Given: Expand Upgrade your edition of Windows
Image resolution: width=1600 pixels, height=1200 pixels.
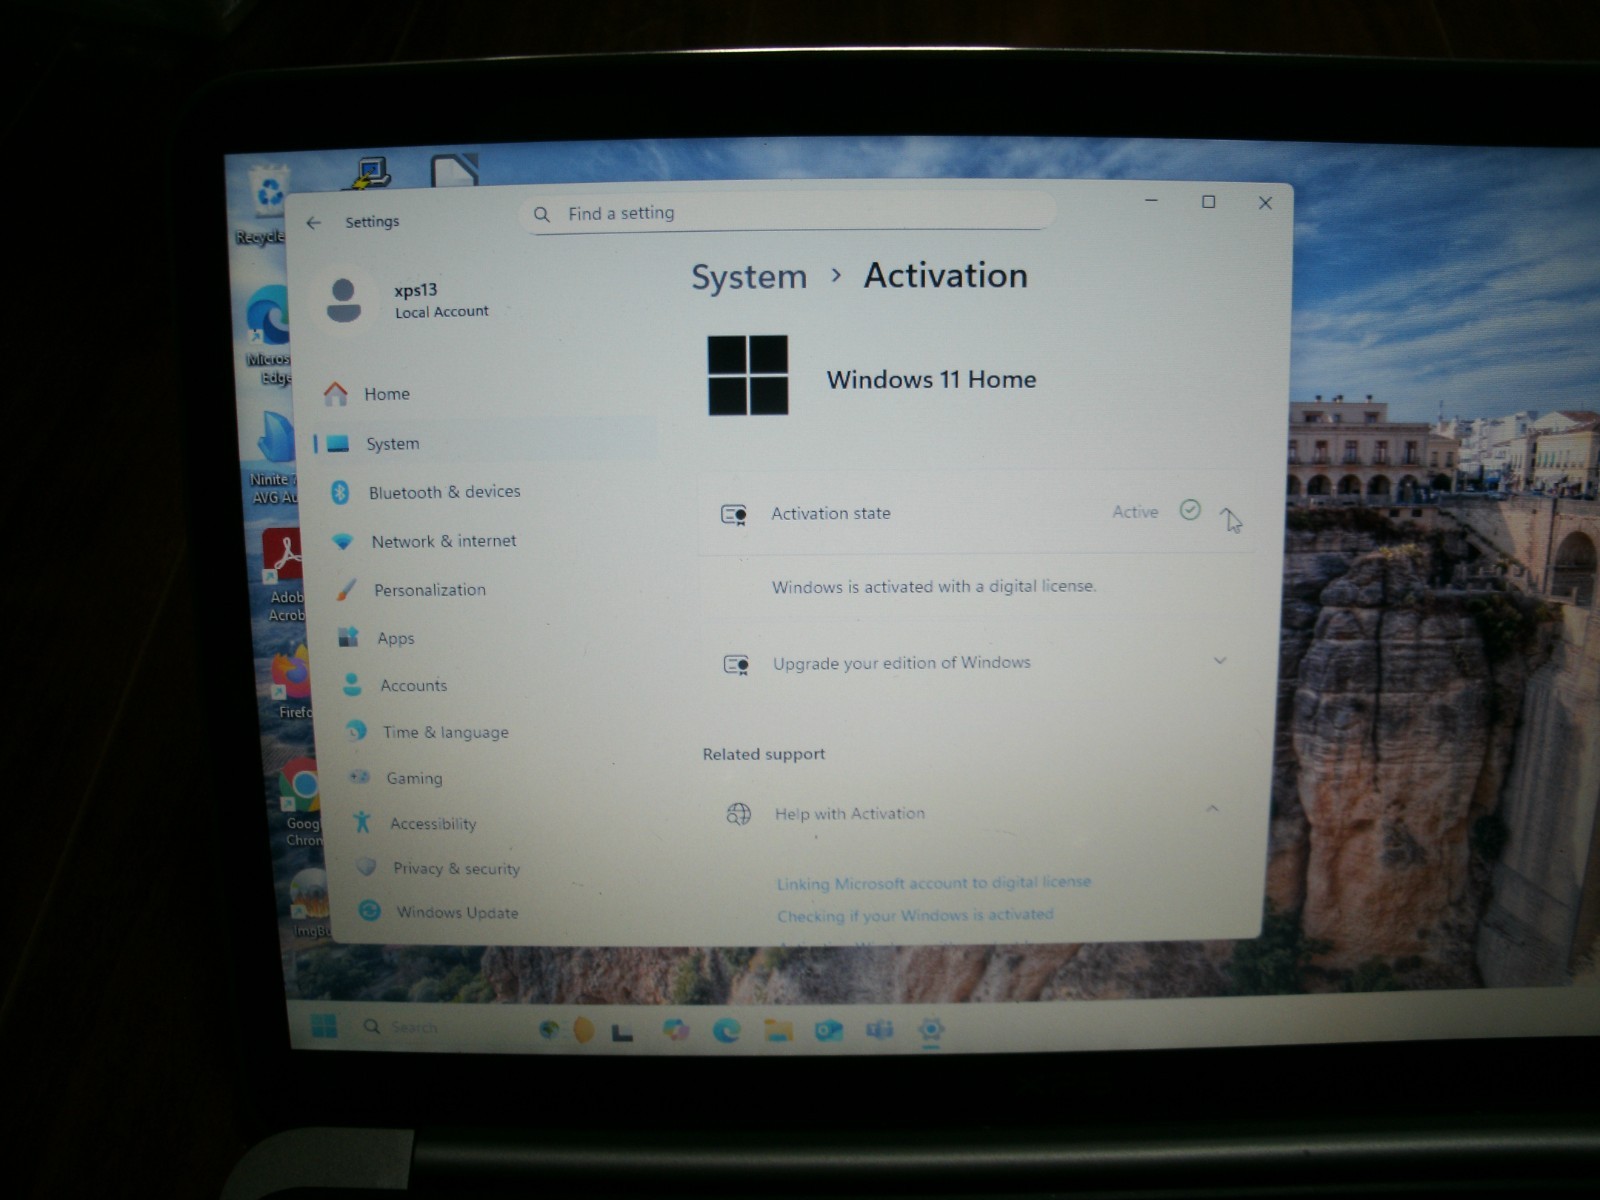Looking at the screenshot, I should (1220, 661).
